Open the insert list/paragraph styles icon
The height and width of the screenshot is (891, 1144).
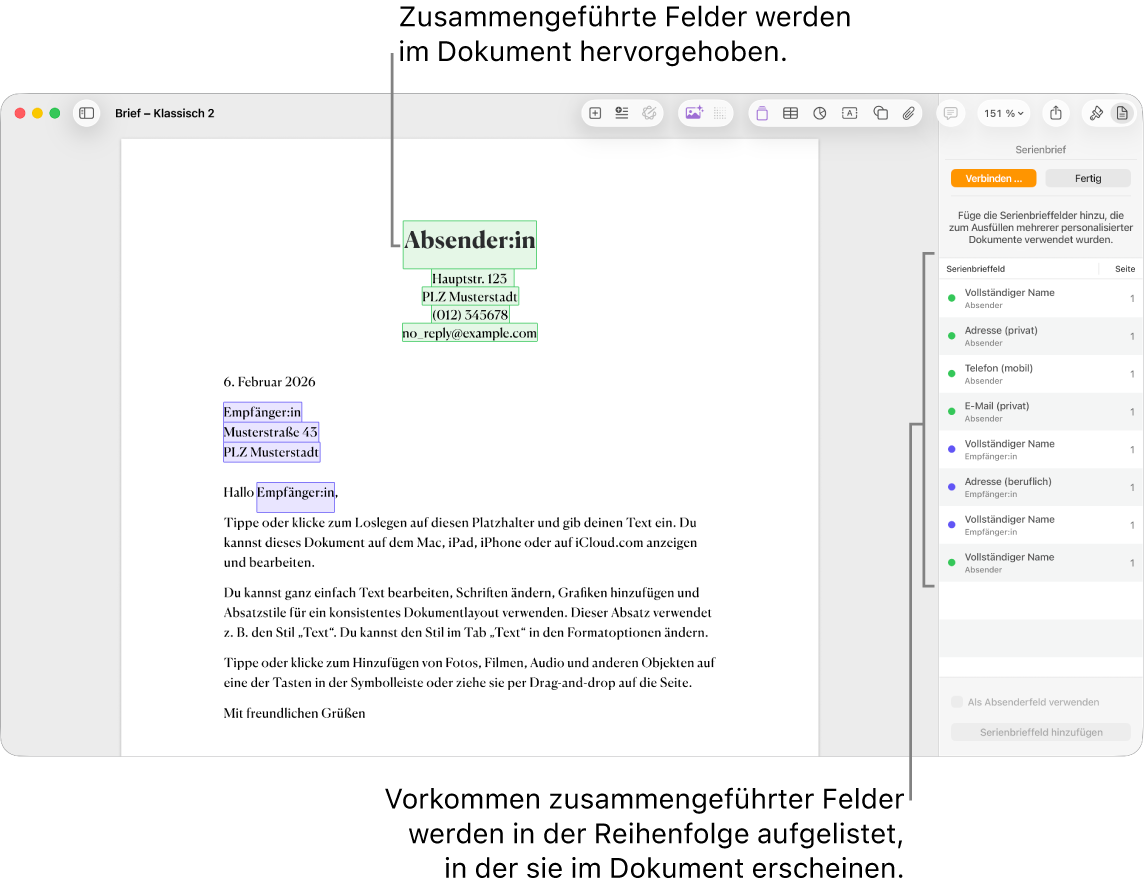(622, 113)
